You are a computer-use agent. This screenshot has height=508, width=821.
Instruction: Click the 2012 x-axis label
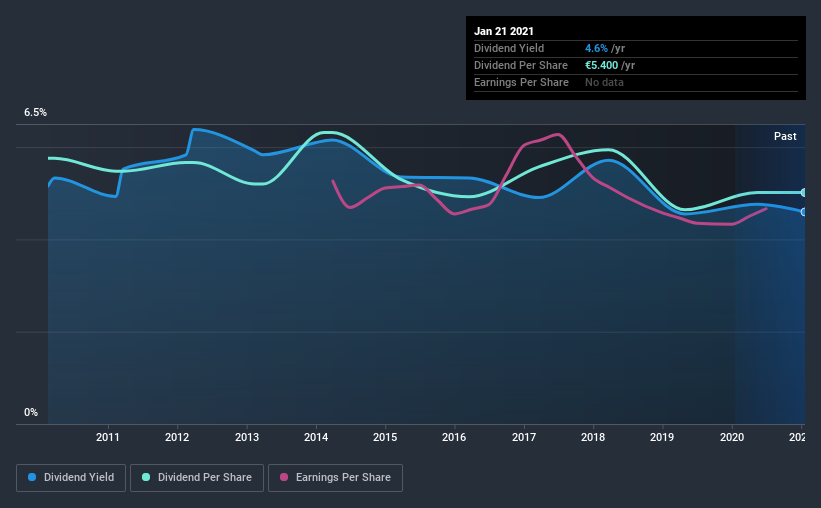point(177,437)
